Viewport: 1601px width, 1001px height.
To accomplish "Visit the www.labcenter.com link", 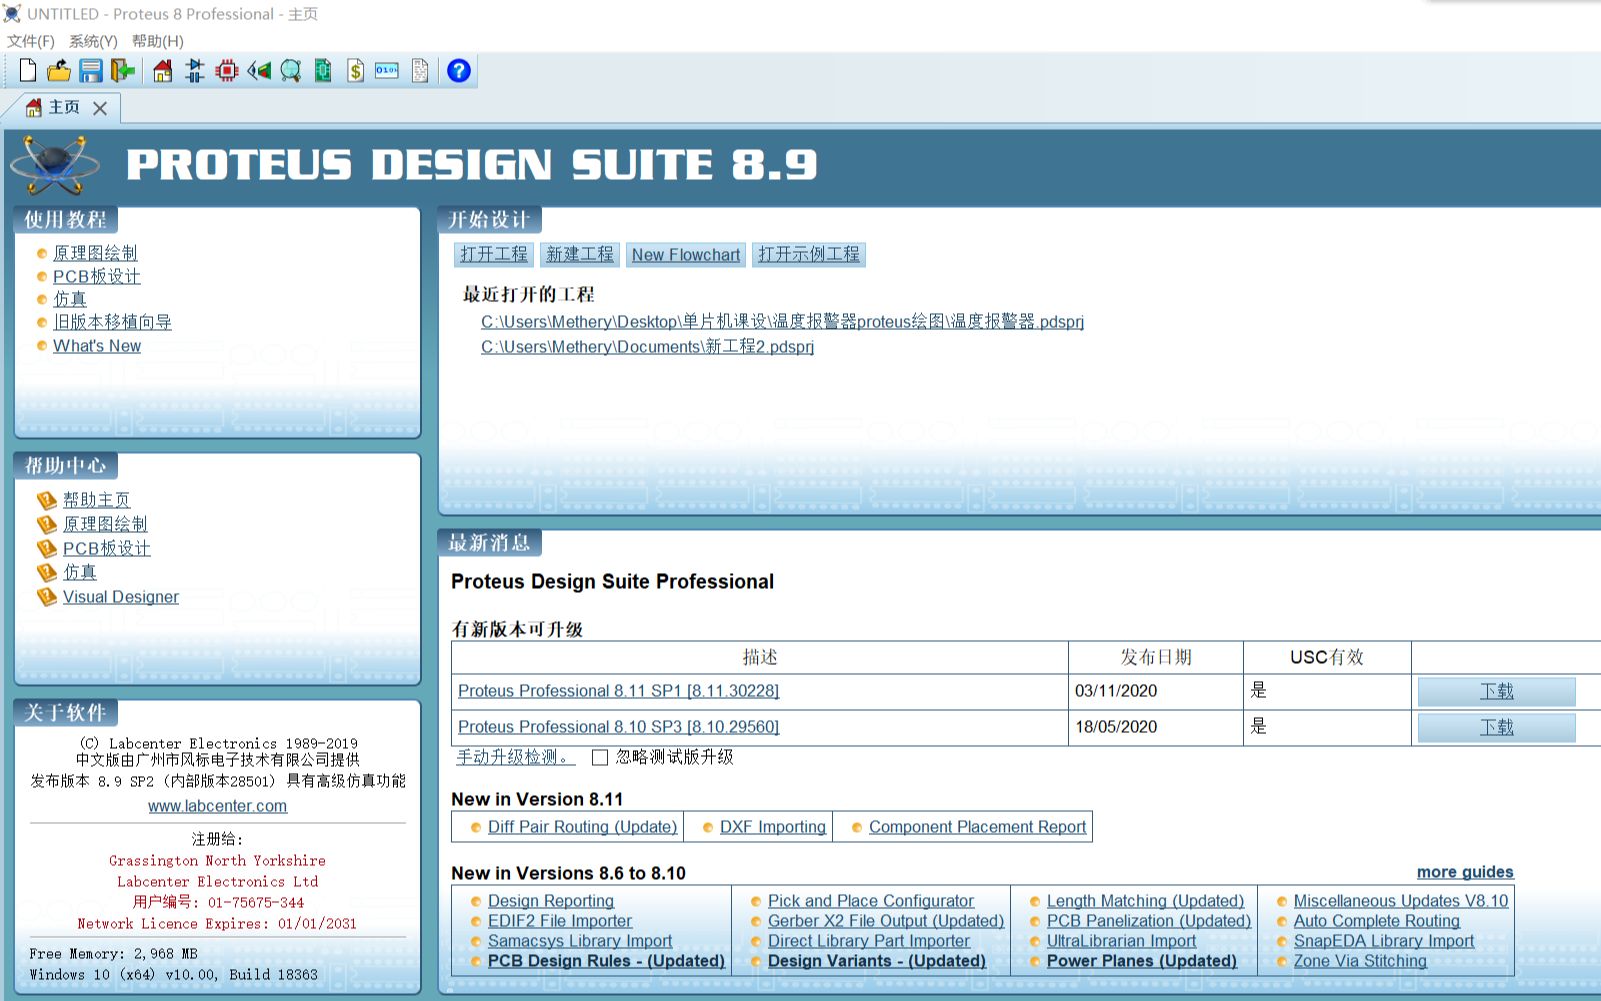I will 217,806.
